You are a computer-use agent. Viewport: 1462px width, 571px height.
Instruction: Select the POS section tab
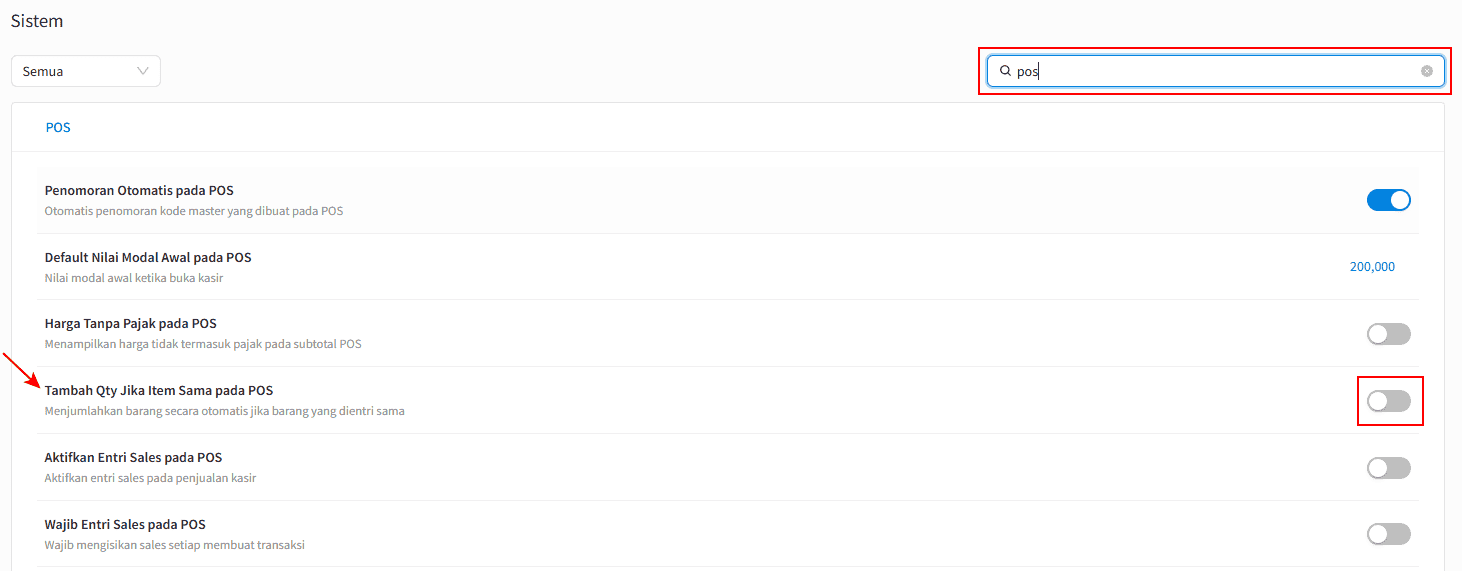58,128
